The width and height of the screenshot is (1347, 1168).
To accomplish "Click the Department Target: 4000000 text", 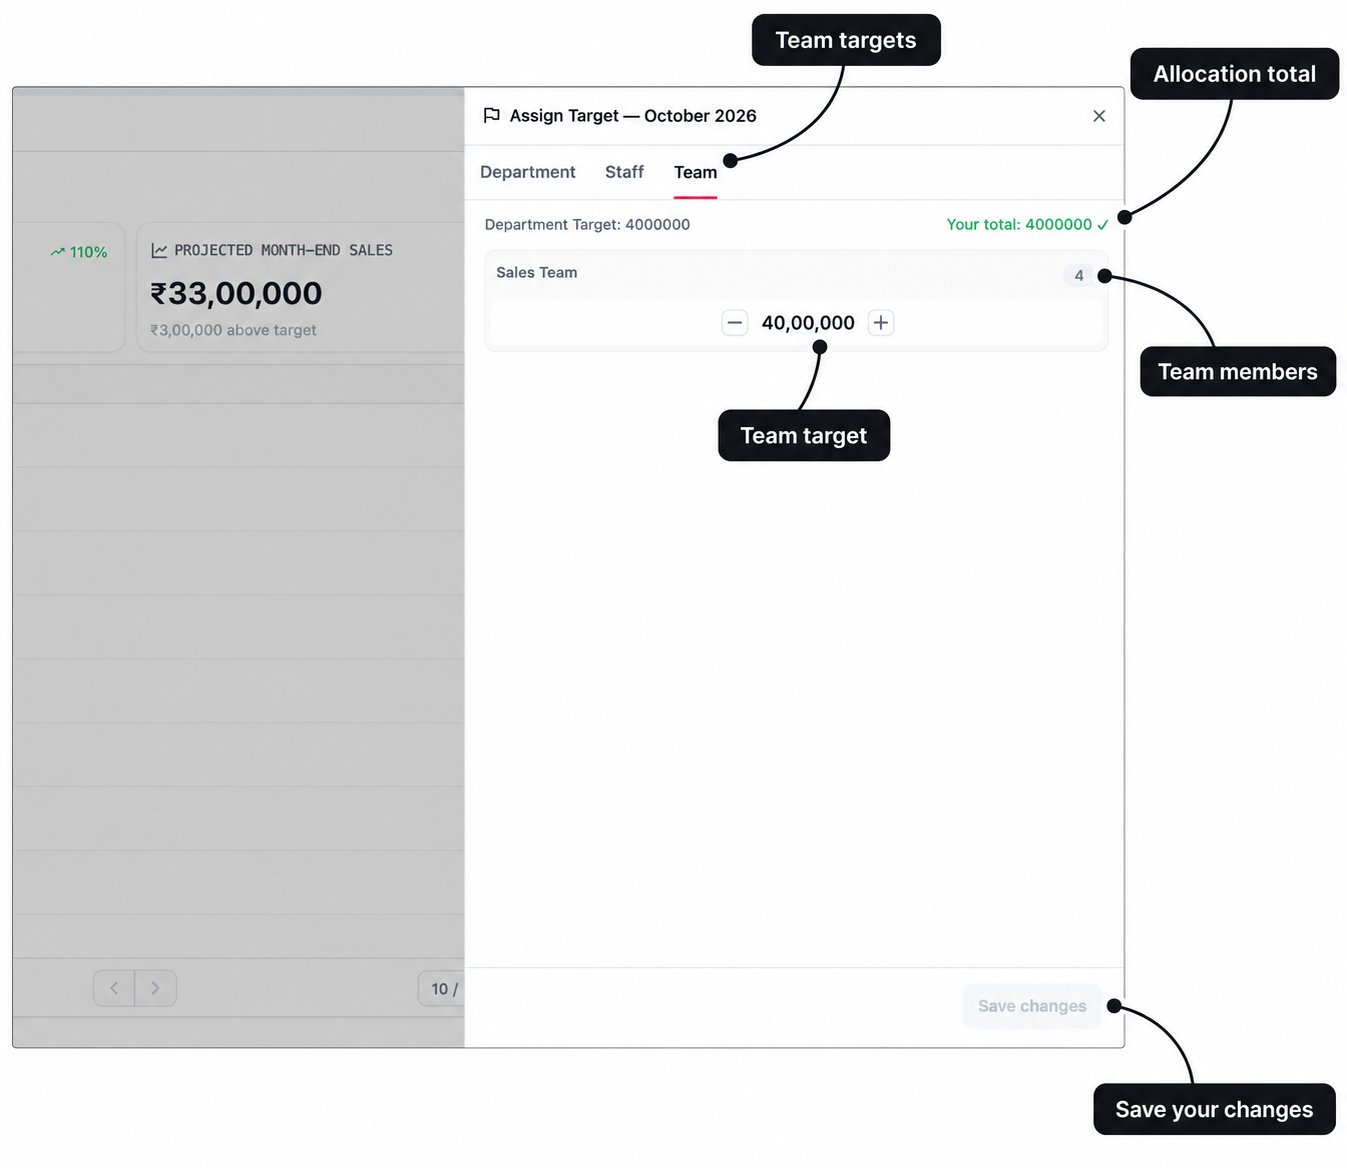I will 587,224.
